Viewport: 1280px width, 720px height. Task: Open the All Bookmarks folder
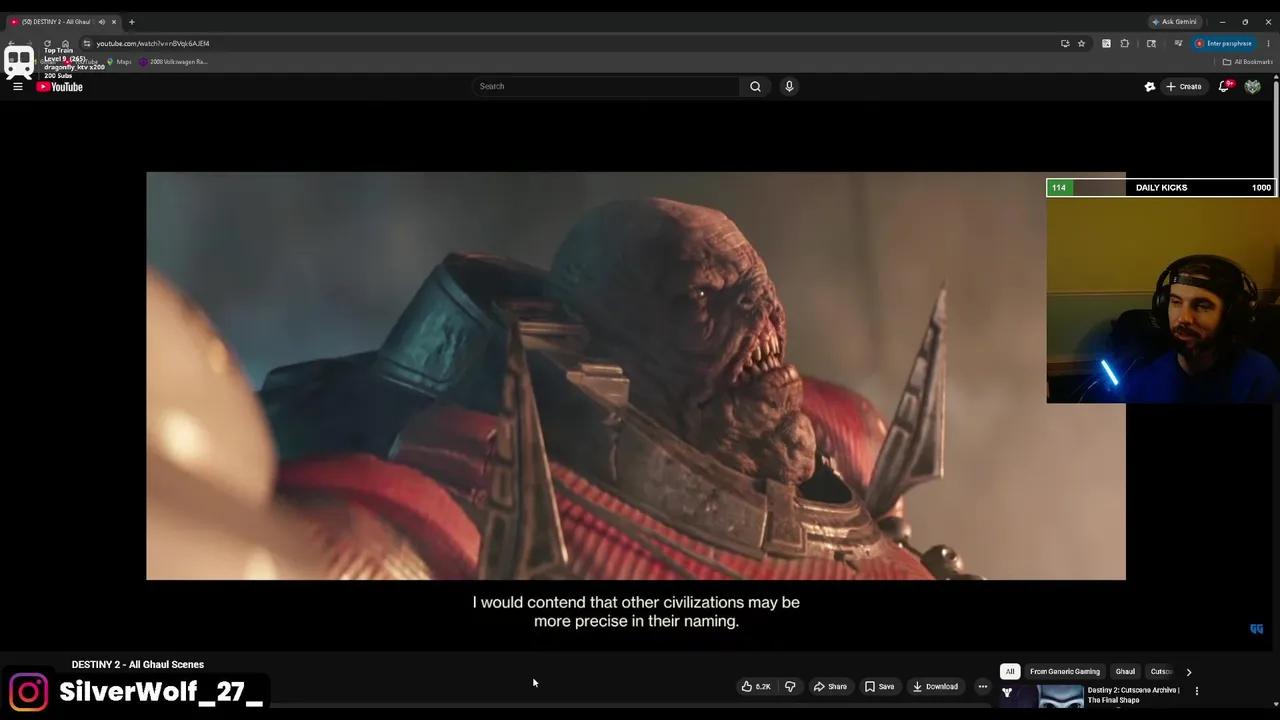pos(1248,62)
